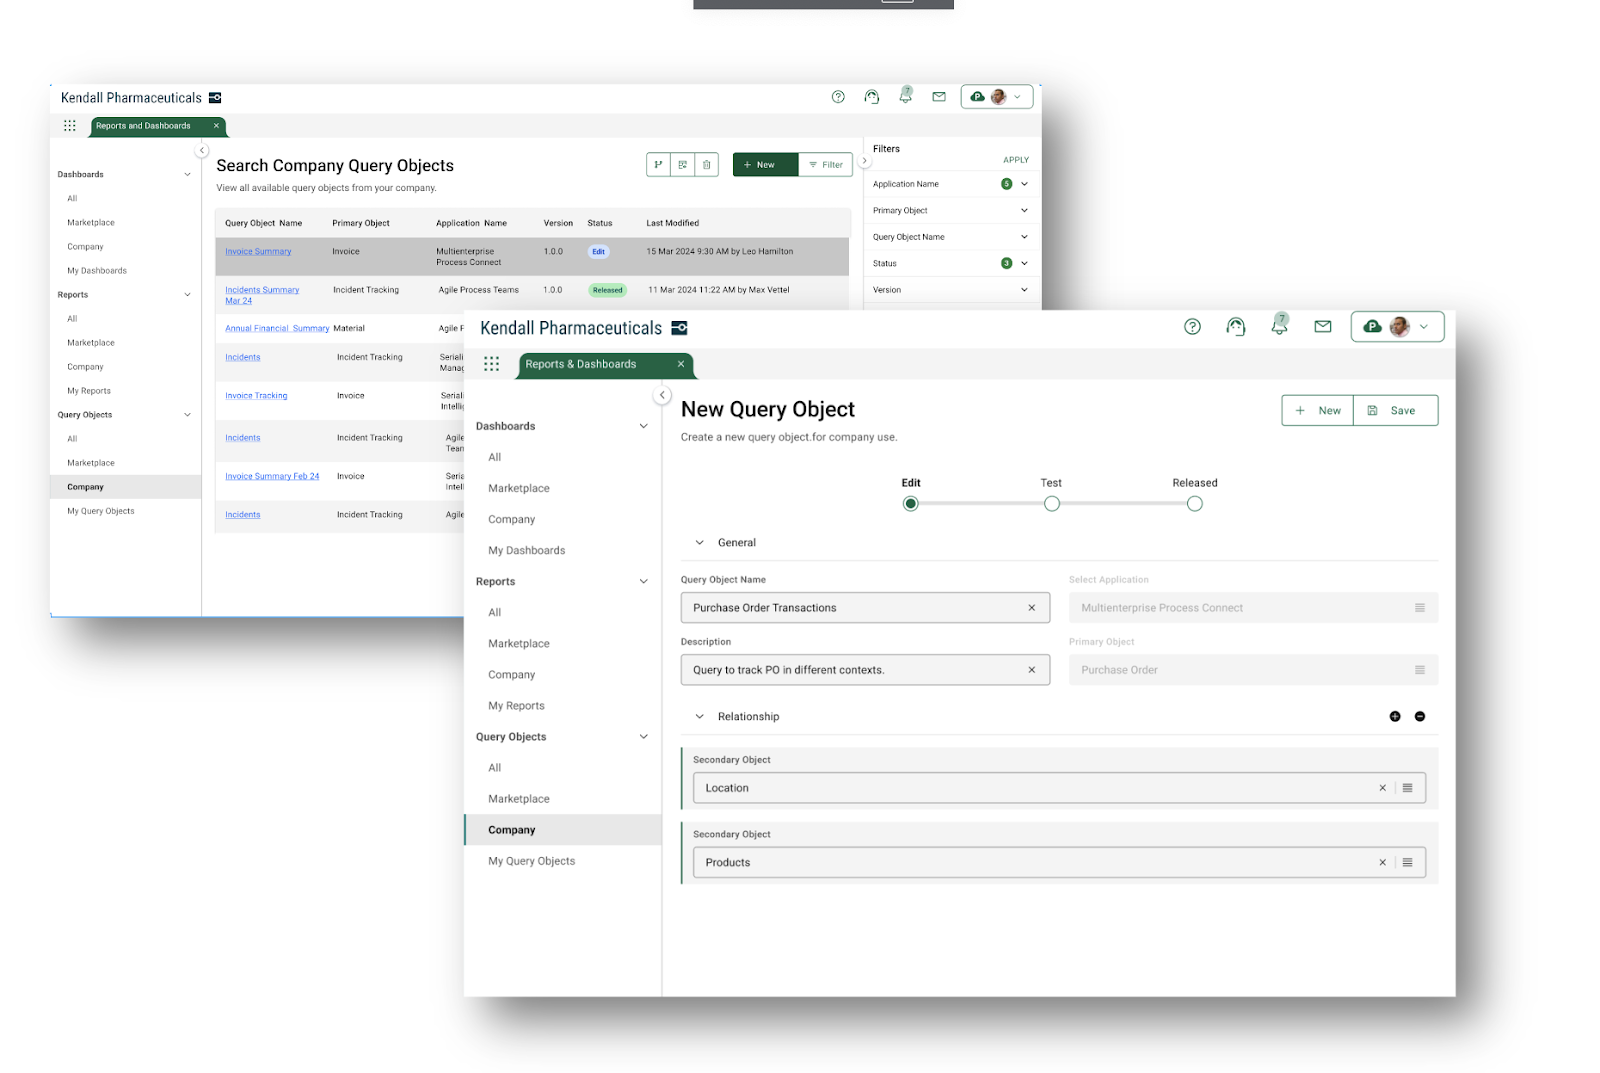Open Annual Financial Summary link

pyautogui.click(x=277, y=328)
